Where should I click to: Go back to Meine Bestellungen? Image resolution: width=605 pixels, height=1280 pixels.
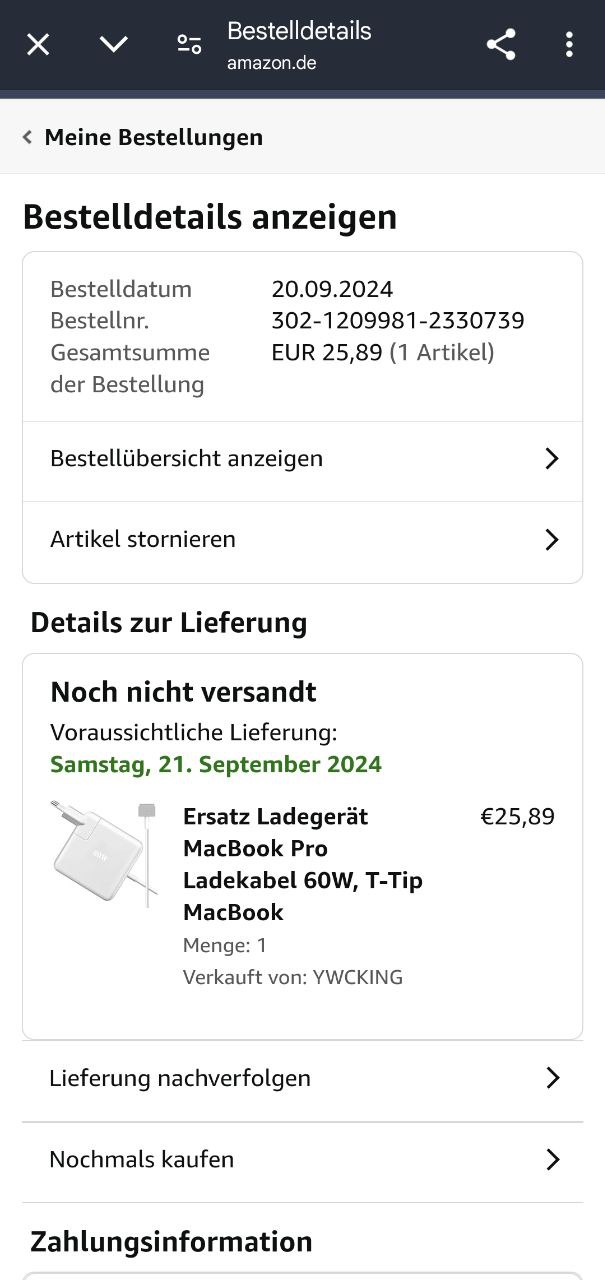(x=153, y=137)
